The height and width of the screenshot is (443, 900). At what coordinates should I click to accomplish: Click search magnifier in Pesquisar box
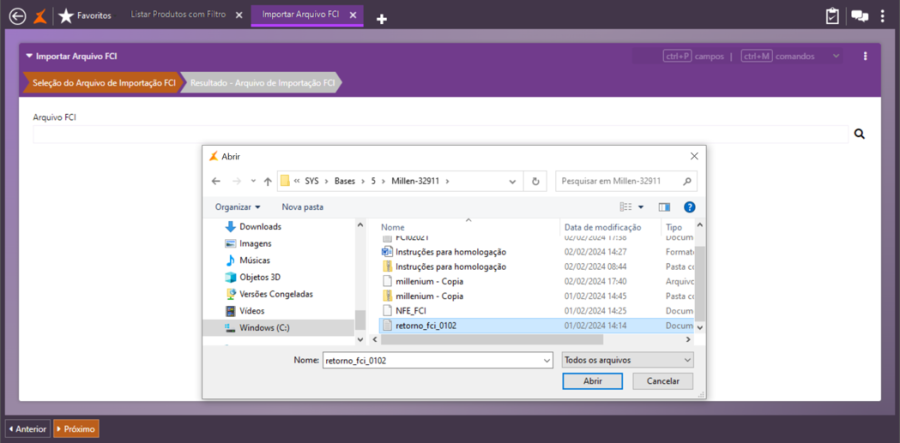687,181
